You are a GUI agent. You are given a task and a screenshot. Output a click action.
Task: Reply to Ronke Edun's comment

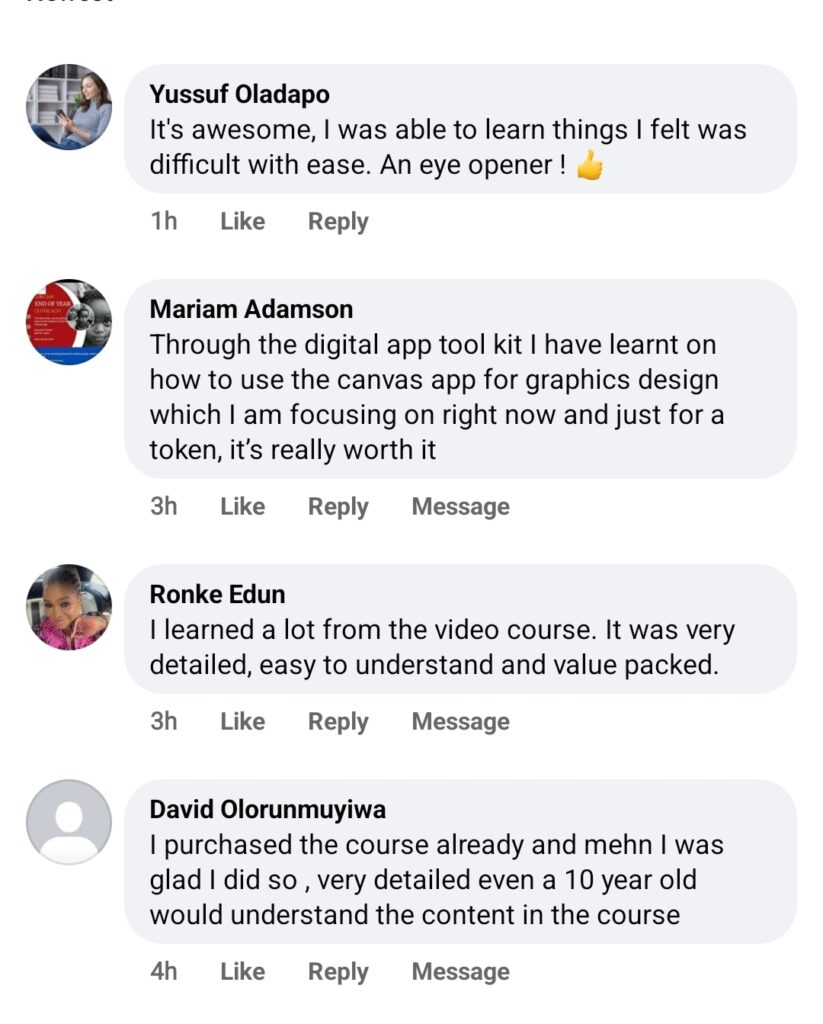(x=338, y=721)
